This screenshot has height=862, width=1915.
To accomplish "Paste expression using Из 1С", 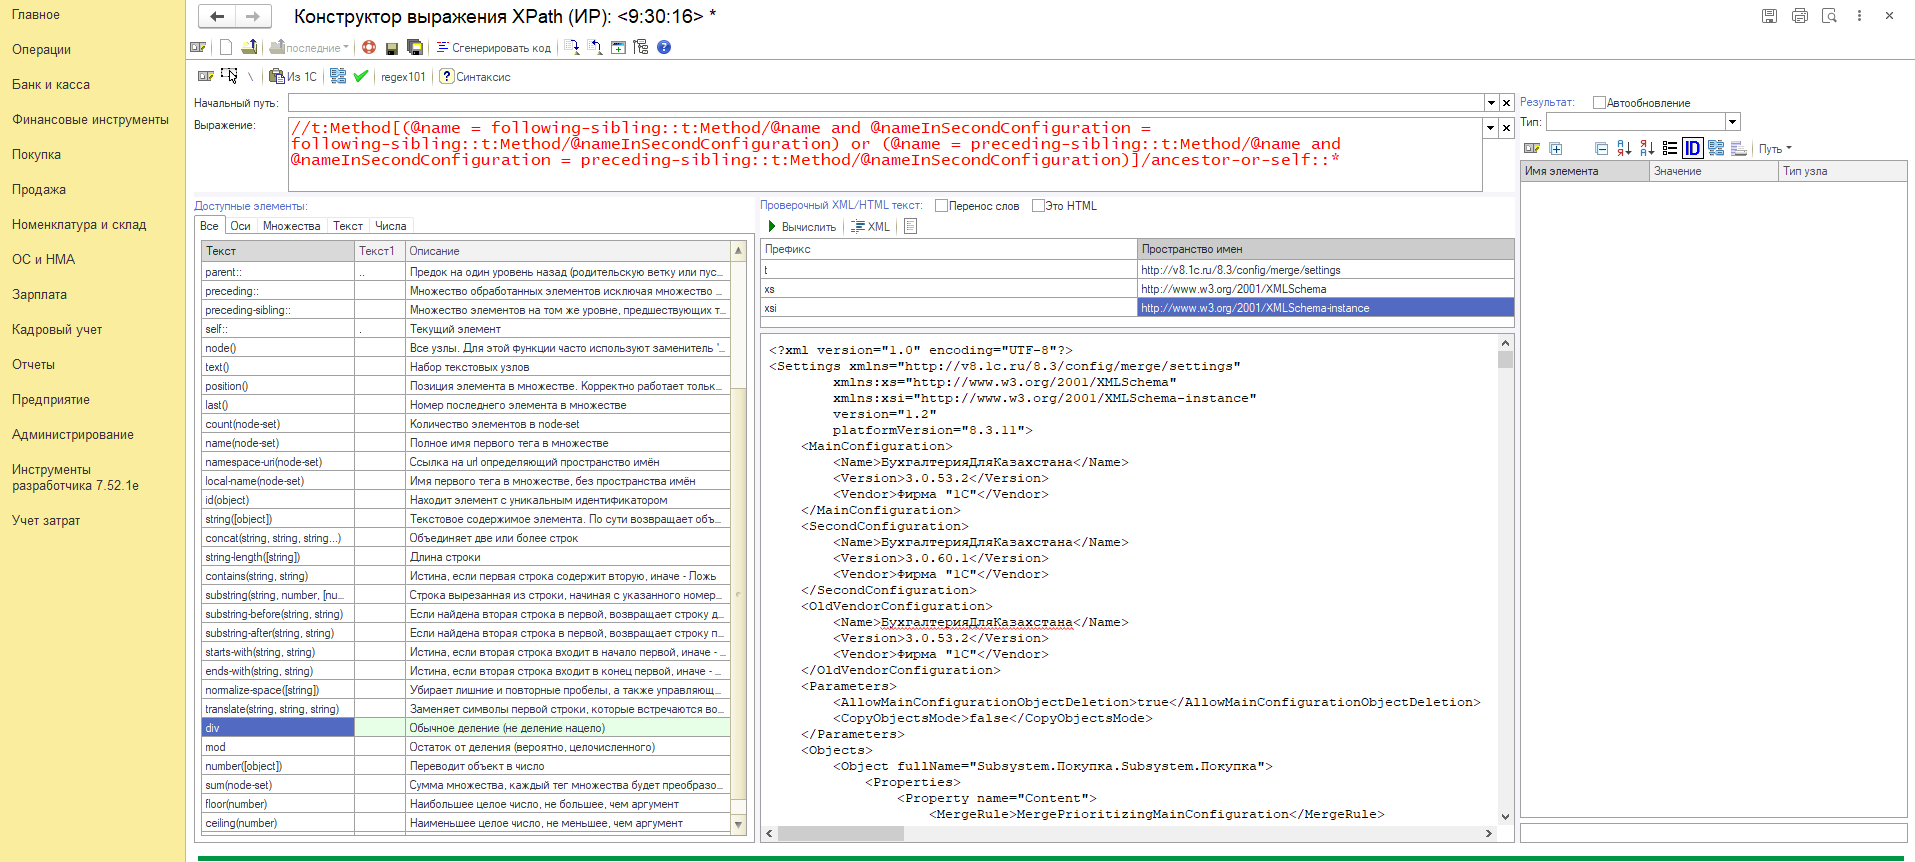I will coord(293,76).
